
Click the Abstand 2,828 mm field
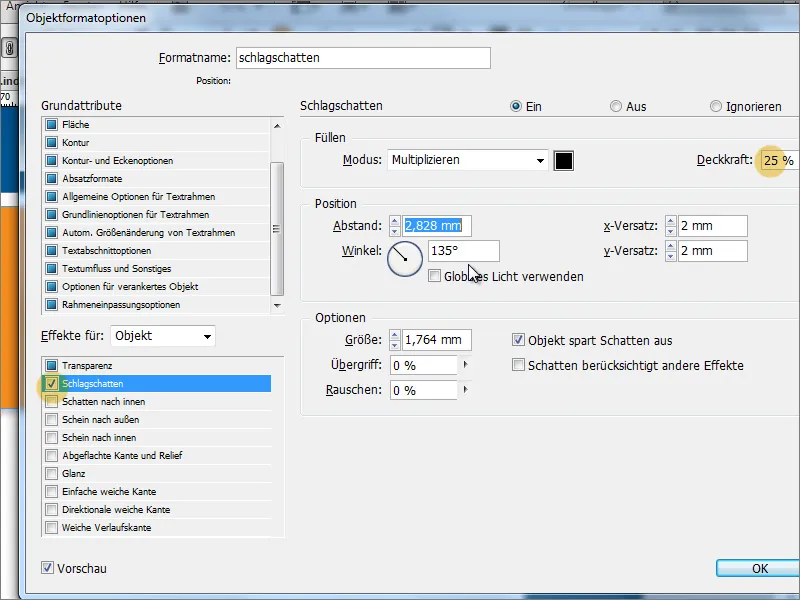[437, 226]
